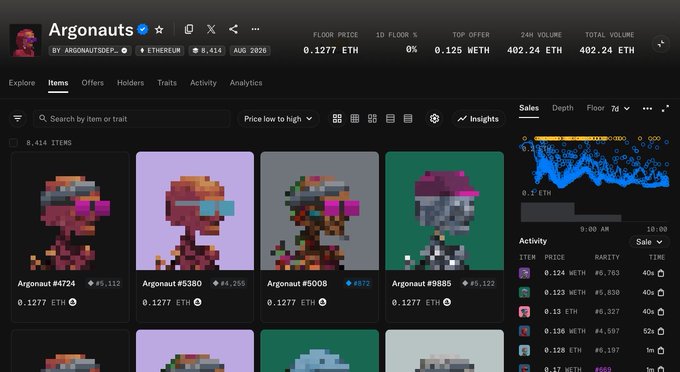Viewport: 680px width, 372px height.
Task: Click cart icon on 0.136 WETH sale row
Action: tap(661, 331)
